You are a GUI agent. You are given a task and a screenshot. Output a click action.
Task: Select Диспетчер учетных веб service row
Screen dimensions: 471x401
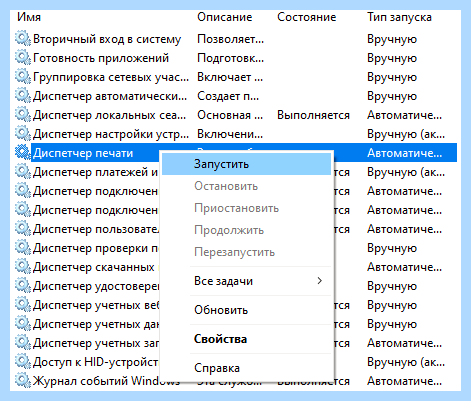tap(96, 305)
